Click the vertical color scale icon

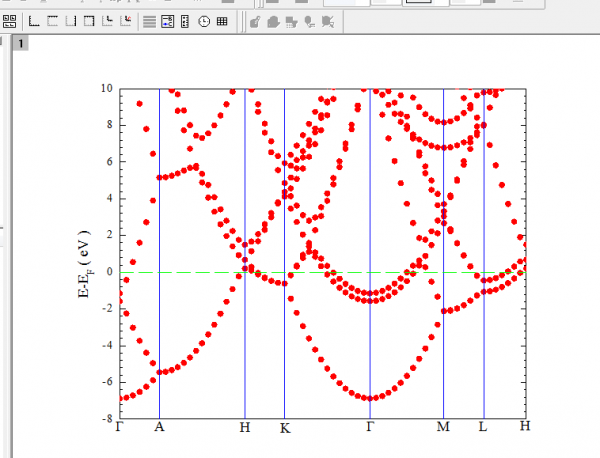(x=185, y=21)
